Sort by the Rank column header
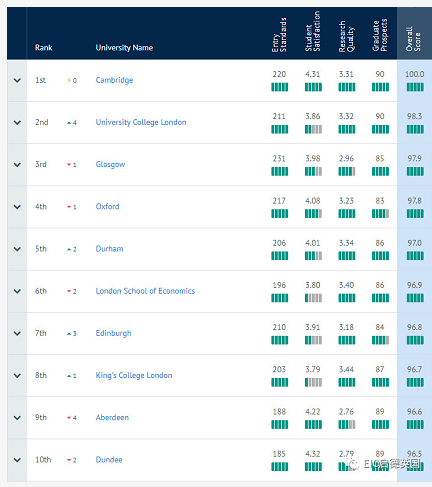The width and height of the screenshot is (432, 487). click(44, 48)
